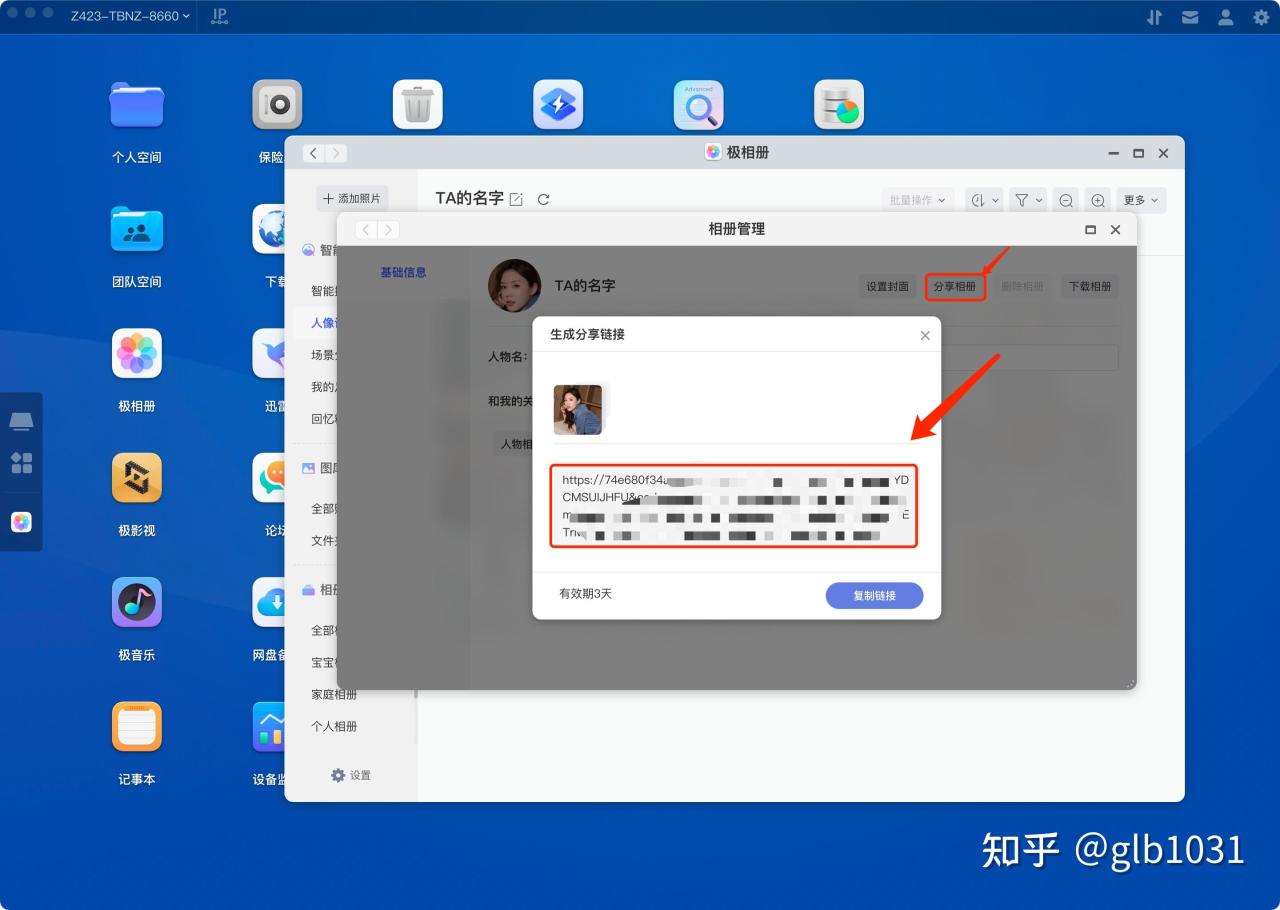The image size is (1280, 910).
Task: Select 个人相册 in the sidebar
Action: pos(334,726)
